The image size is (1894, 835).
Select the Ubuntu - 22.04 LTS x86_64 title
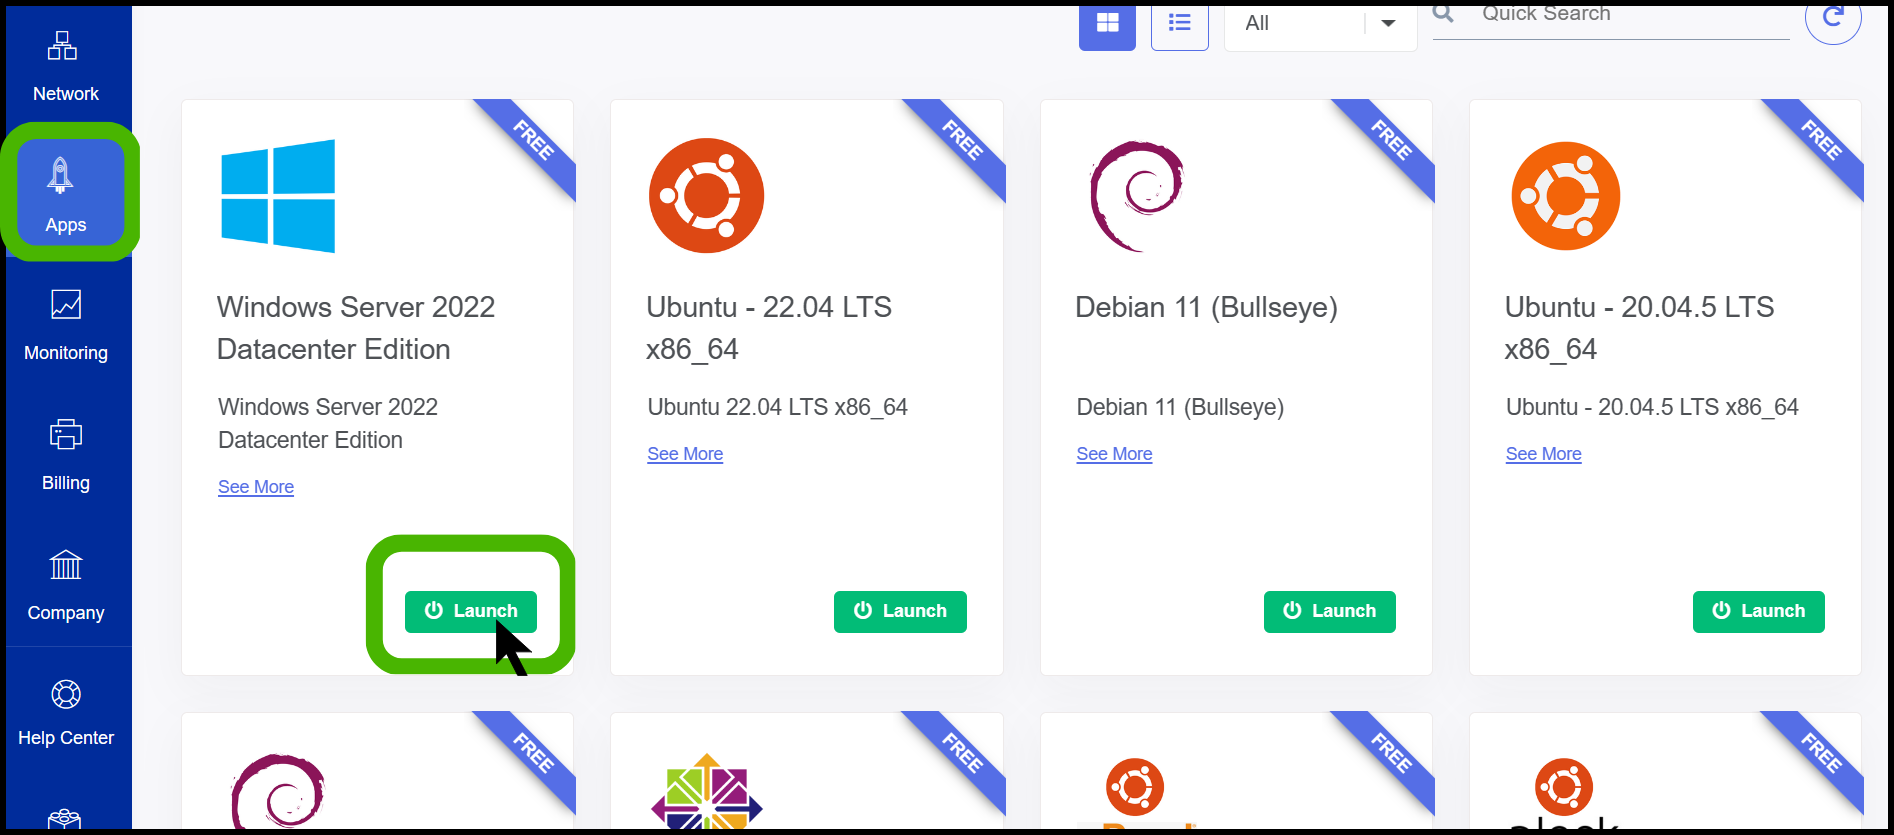point(768,328)
